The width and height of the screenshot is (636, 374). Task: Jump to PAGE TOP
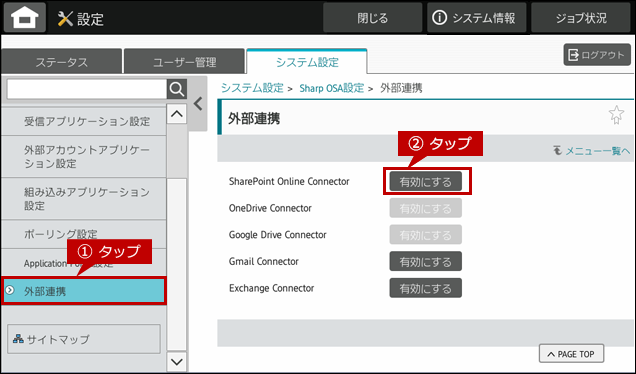point(571,354)
